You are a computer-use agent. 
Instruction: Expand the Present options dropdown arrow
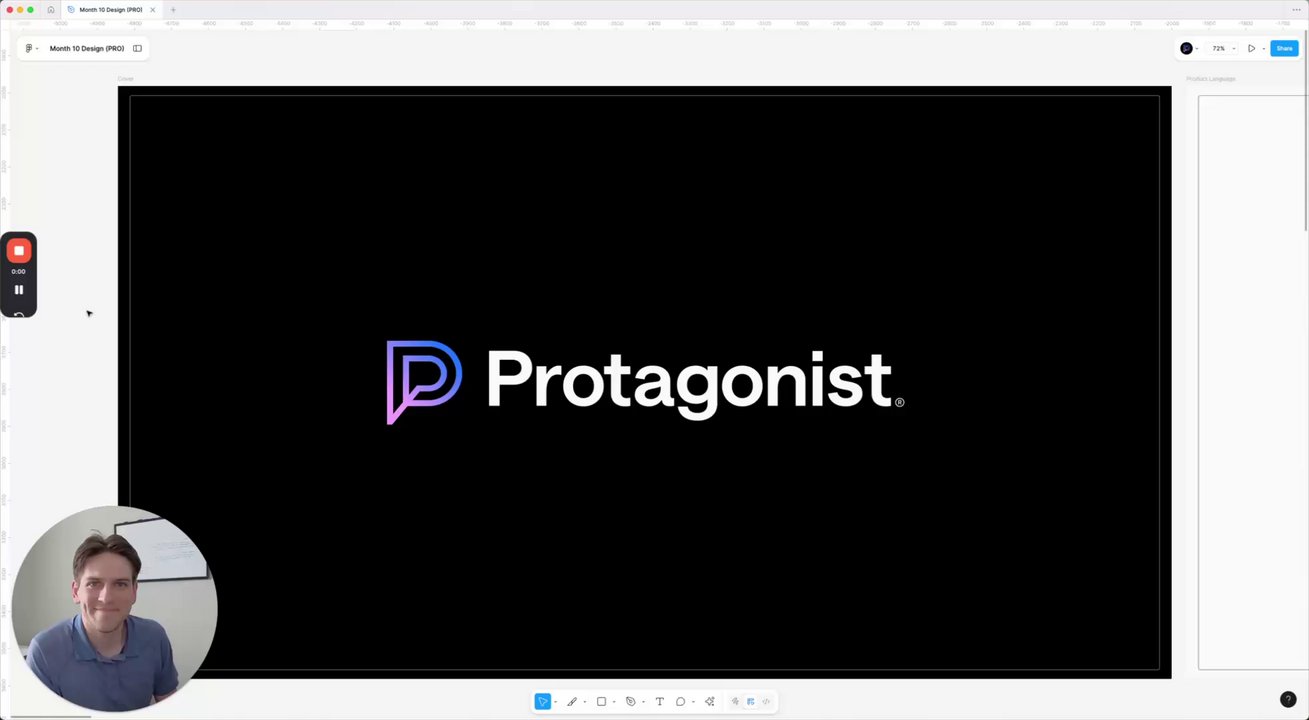coord(1263,48)
